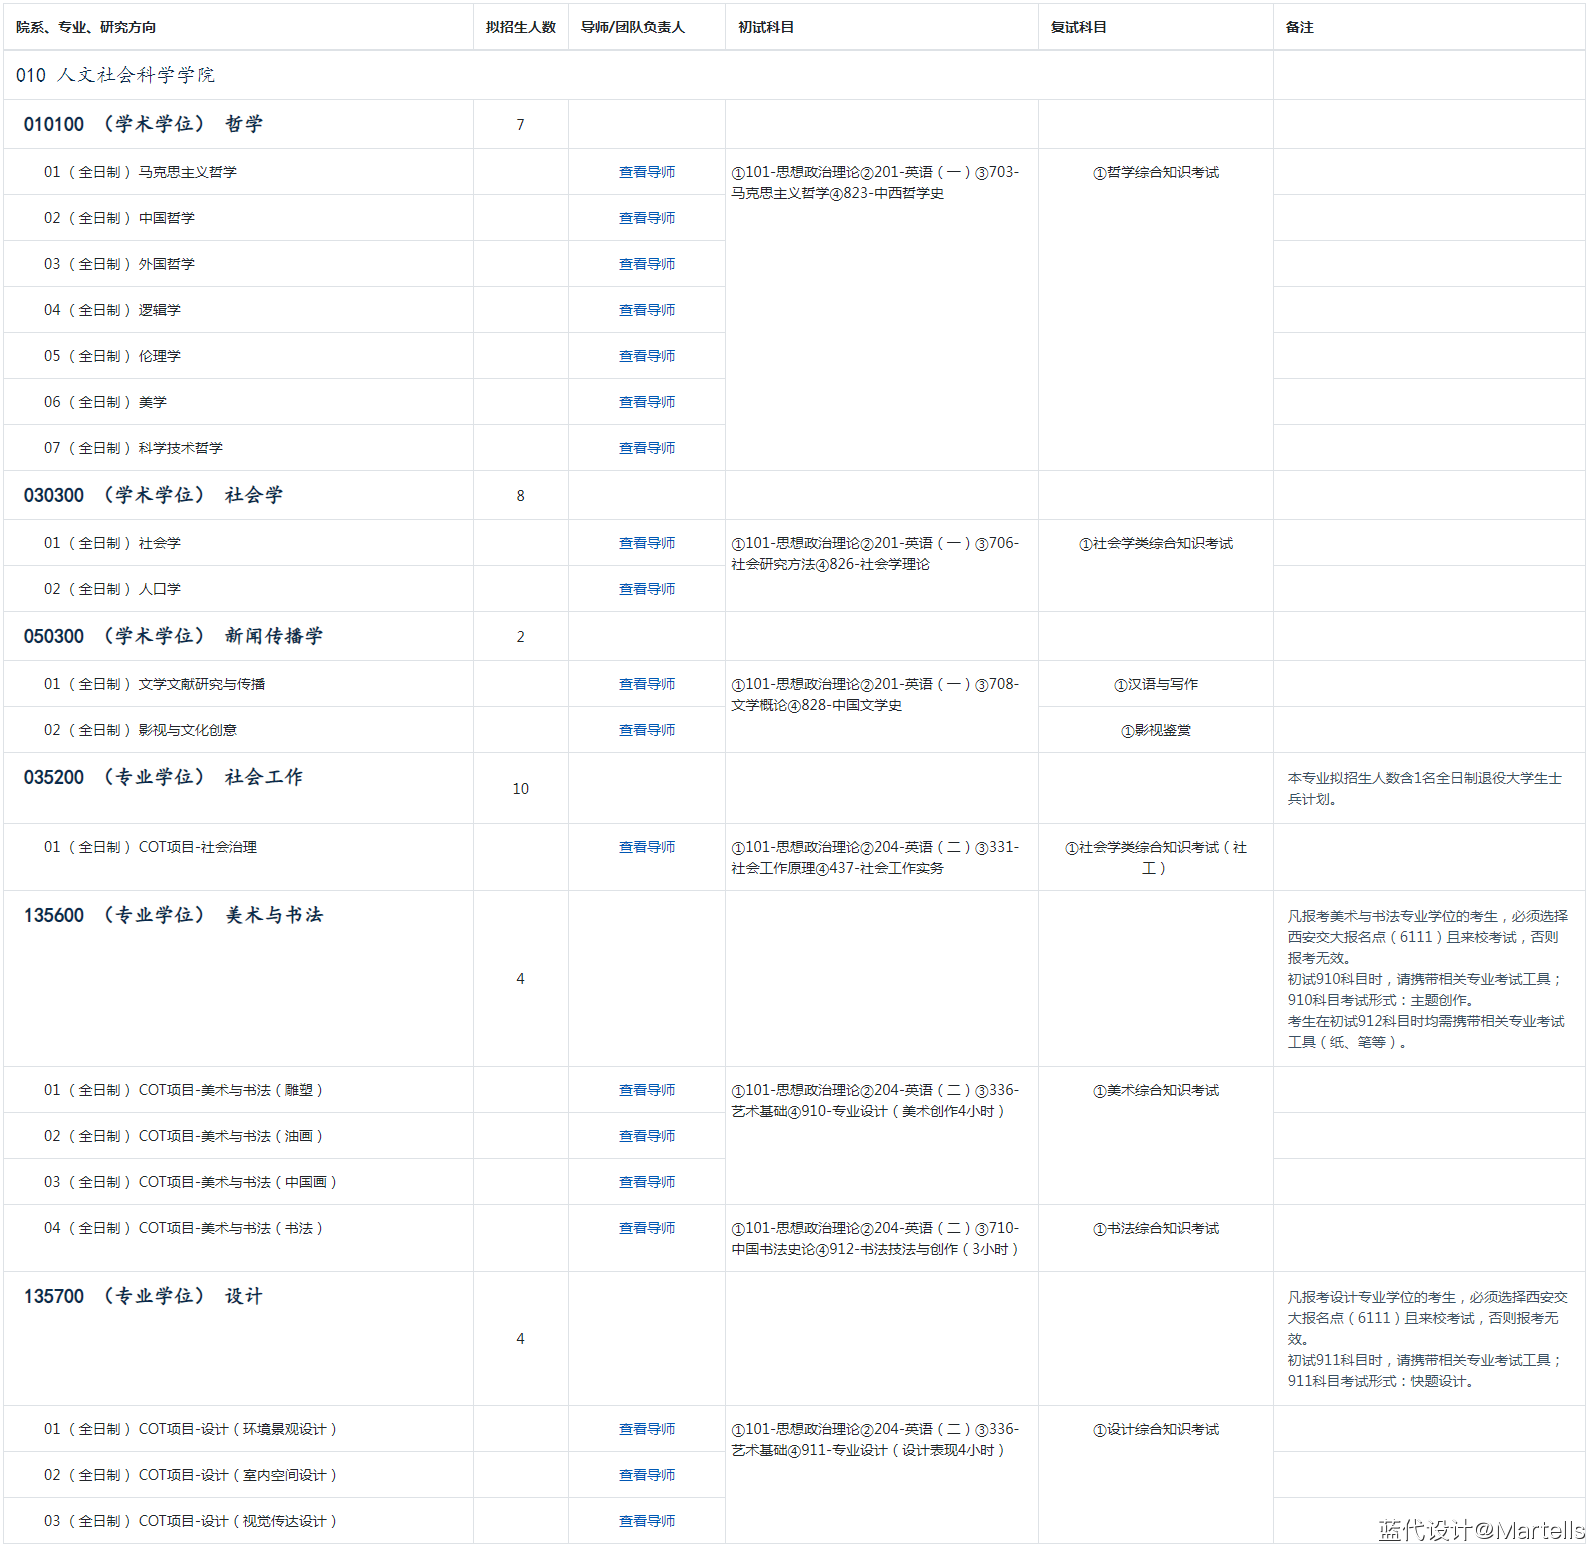The height and width of the screenshot is (1546, 1589).
Task: Click the 备注 column header
Action: [x=1299, y=27]
